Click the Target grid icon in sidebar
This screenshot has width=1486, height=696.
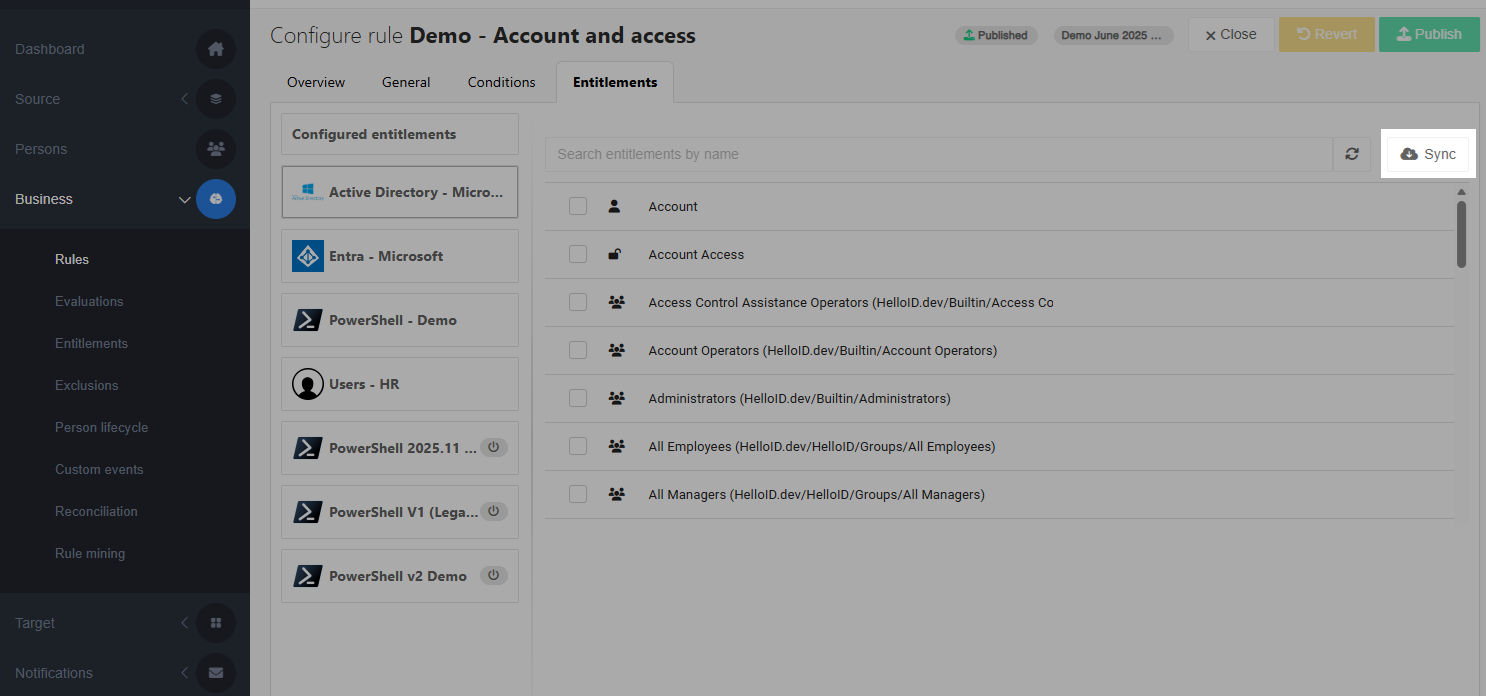pos(216,623)
